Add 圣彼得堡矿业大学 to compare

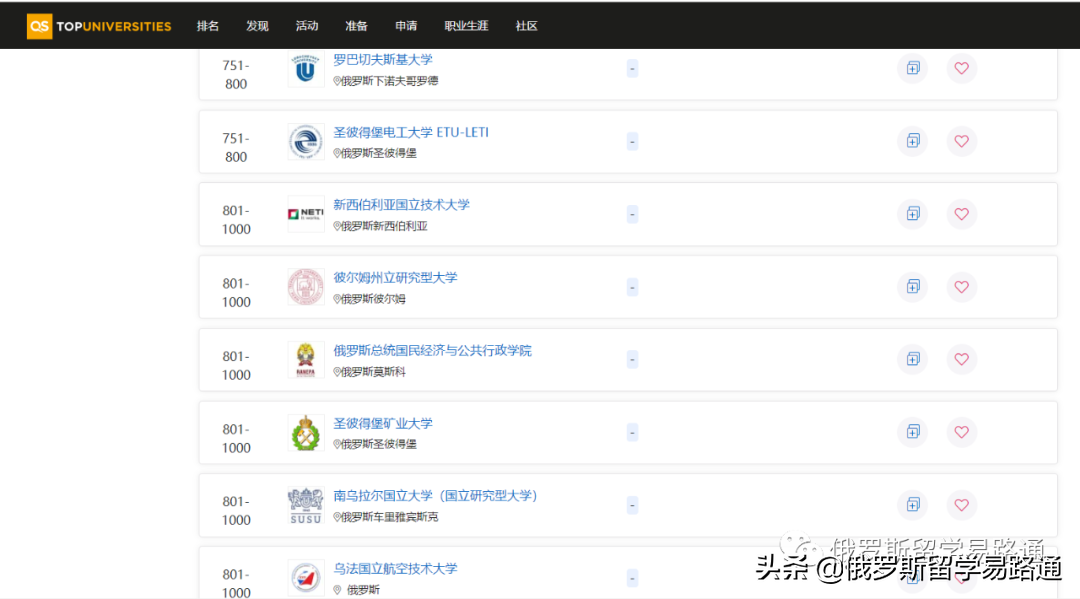(913, 432)
